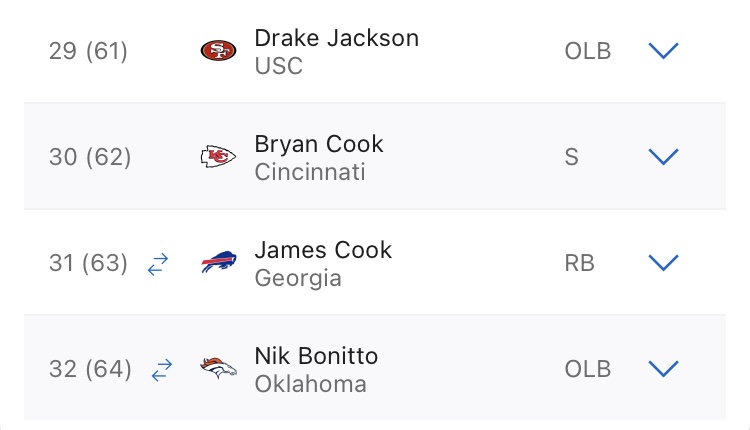This screenshot has height=430, width=750.
Task: Click the Cincinnati college label
Action: [310, 172]
